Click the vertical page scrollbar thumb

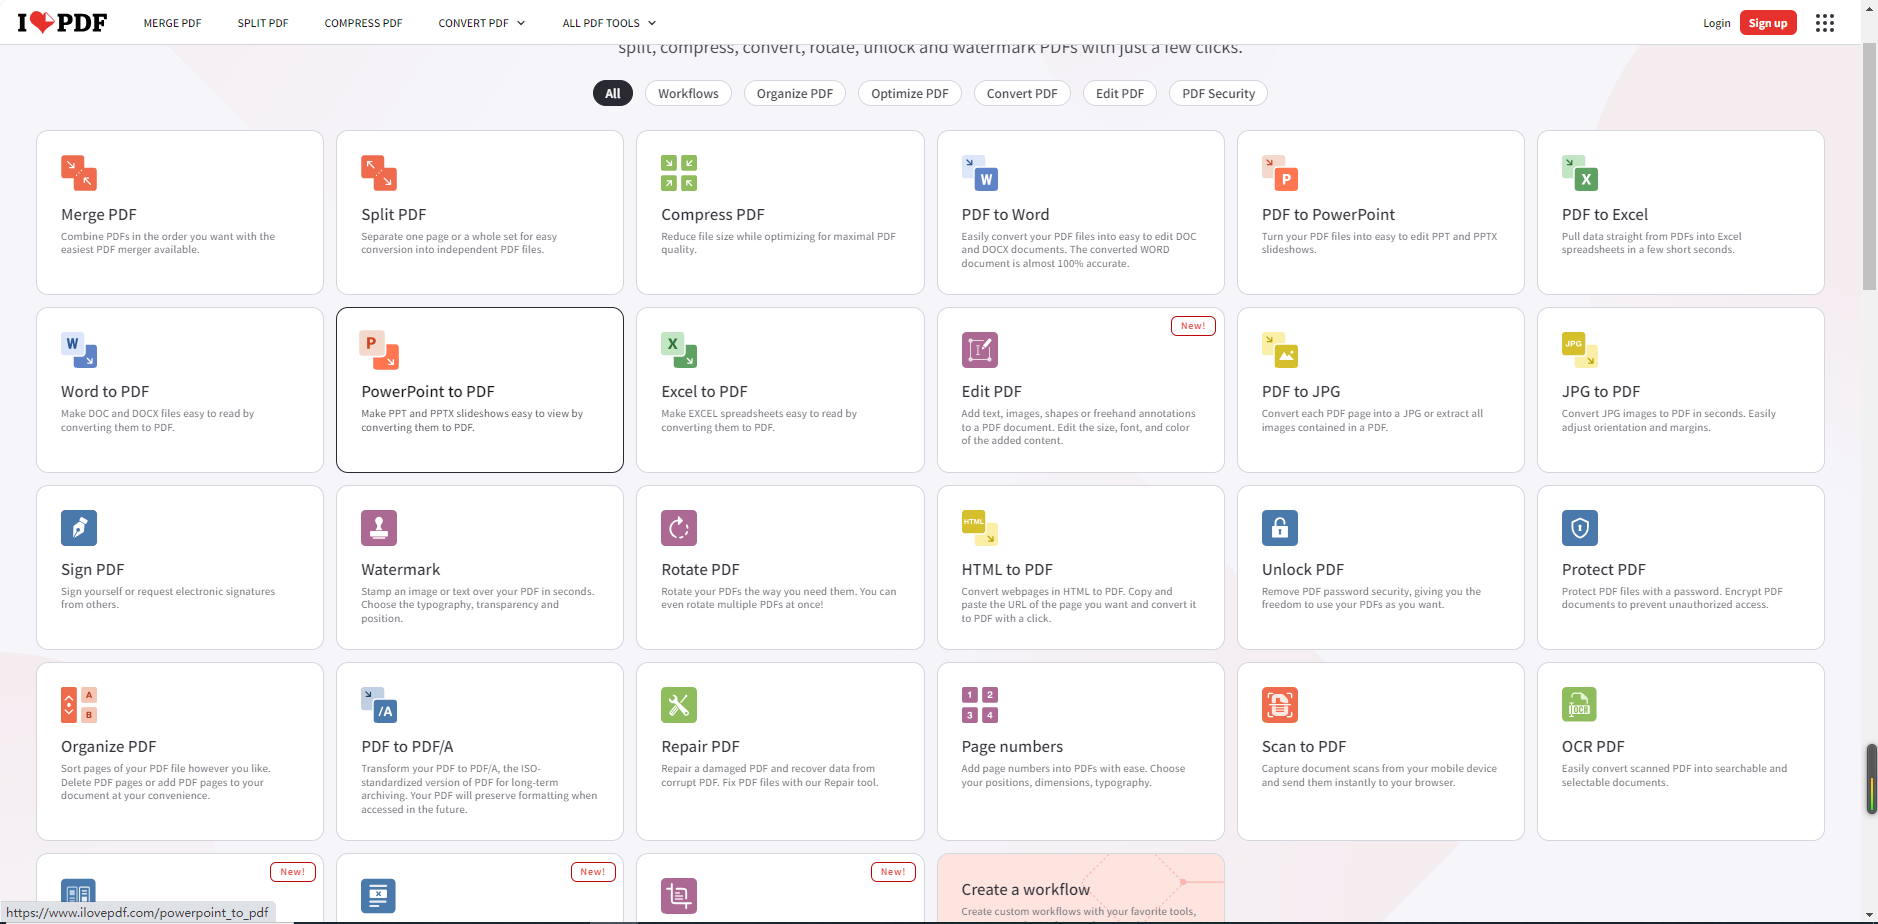[x=1869, y=170]
